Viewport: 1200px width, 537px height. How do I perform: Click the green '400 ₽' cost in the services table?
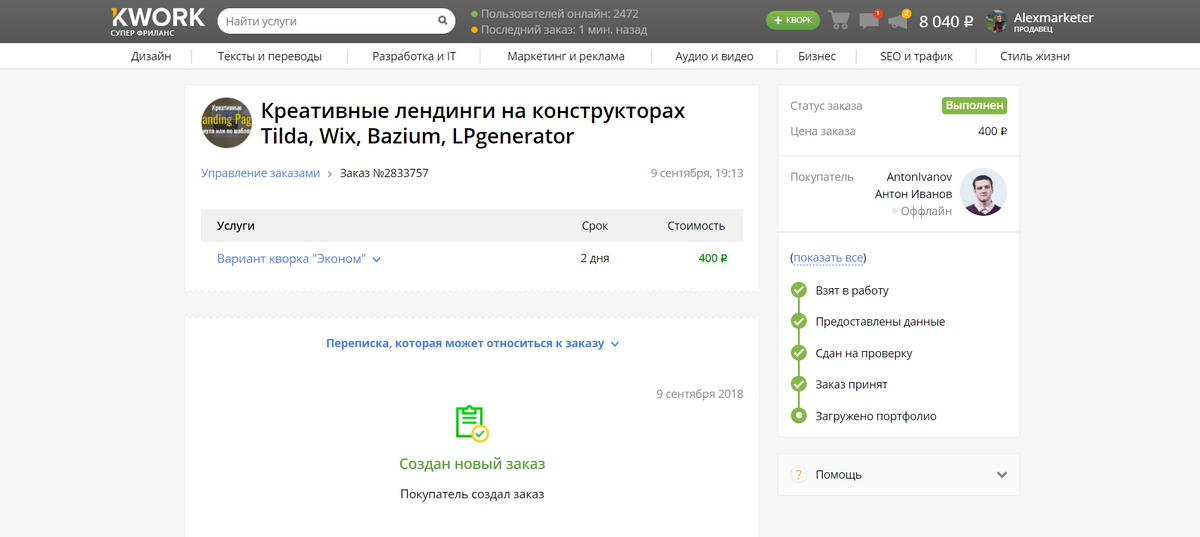point(712,258)
